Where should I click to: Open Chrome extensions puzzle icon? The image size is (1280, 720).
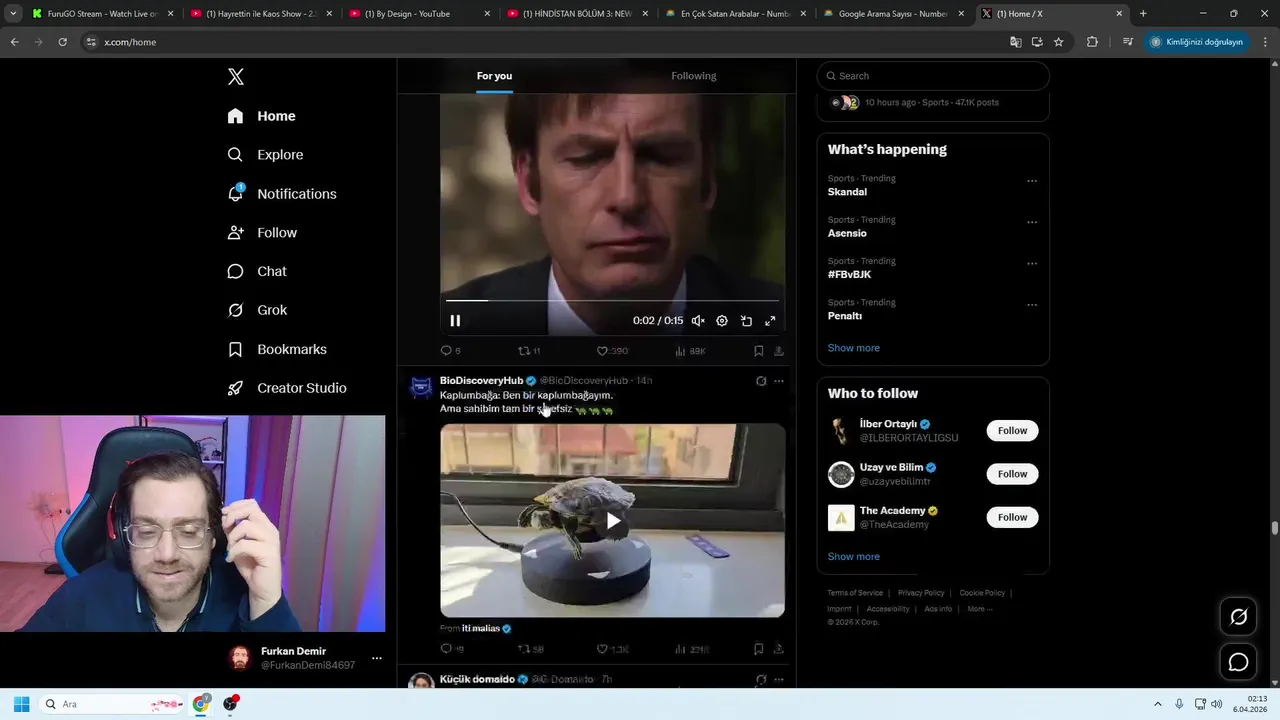click(1092, 42)
